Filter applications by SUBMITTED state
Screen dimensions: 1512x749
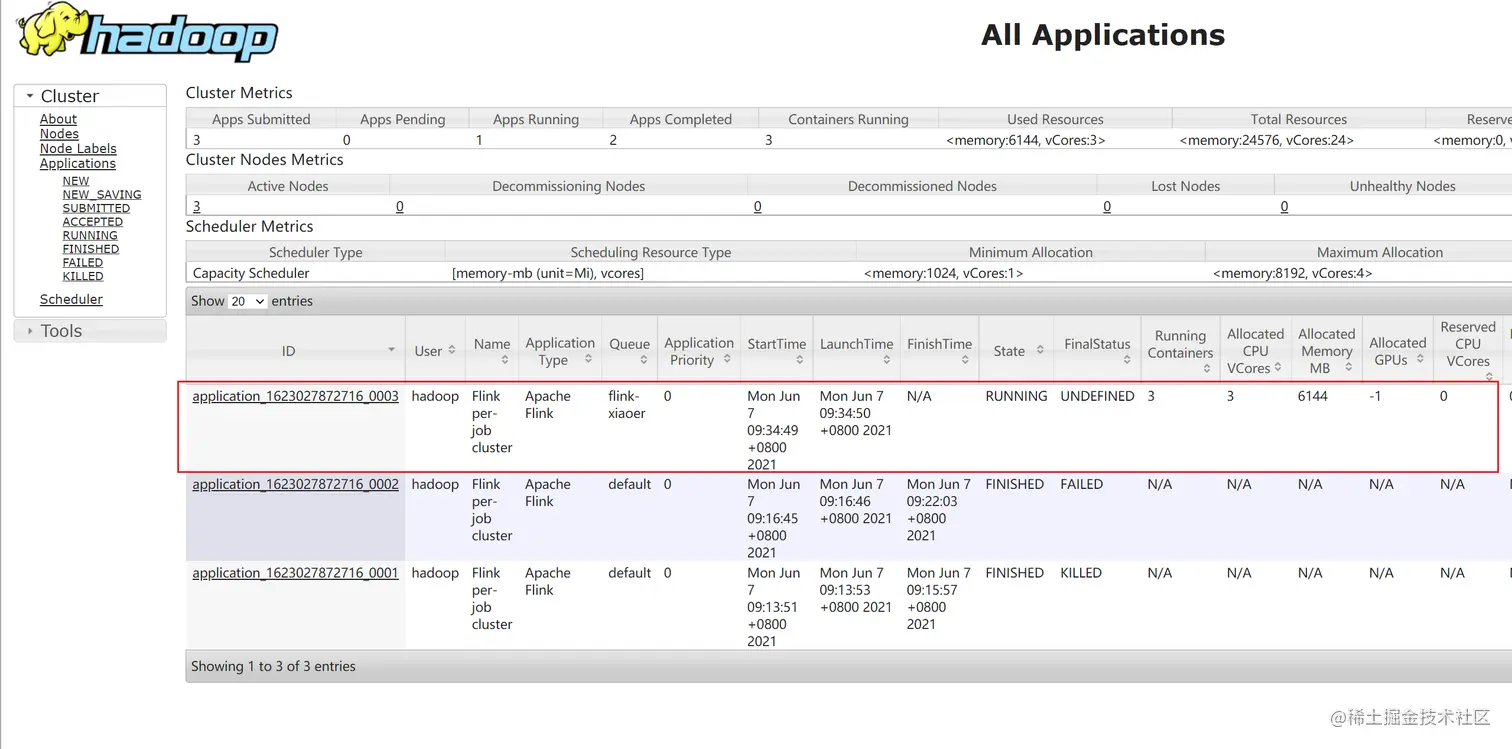96,208
